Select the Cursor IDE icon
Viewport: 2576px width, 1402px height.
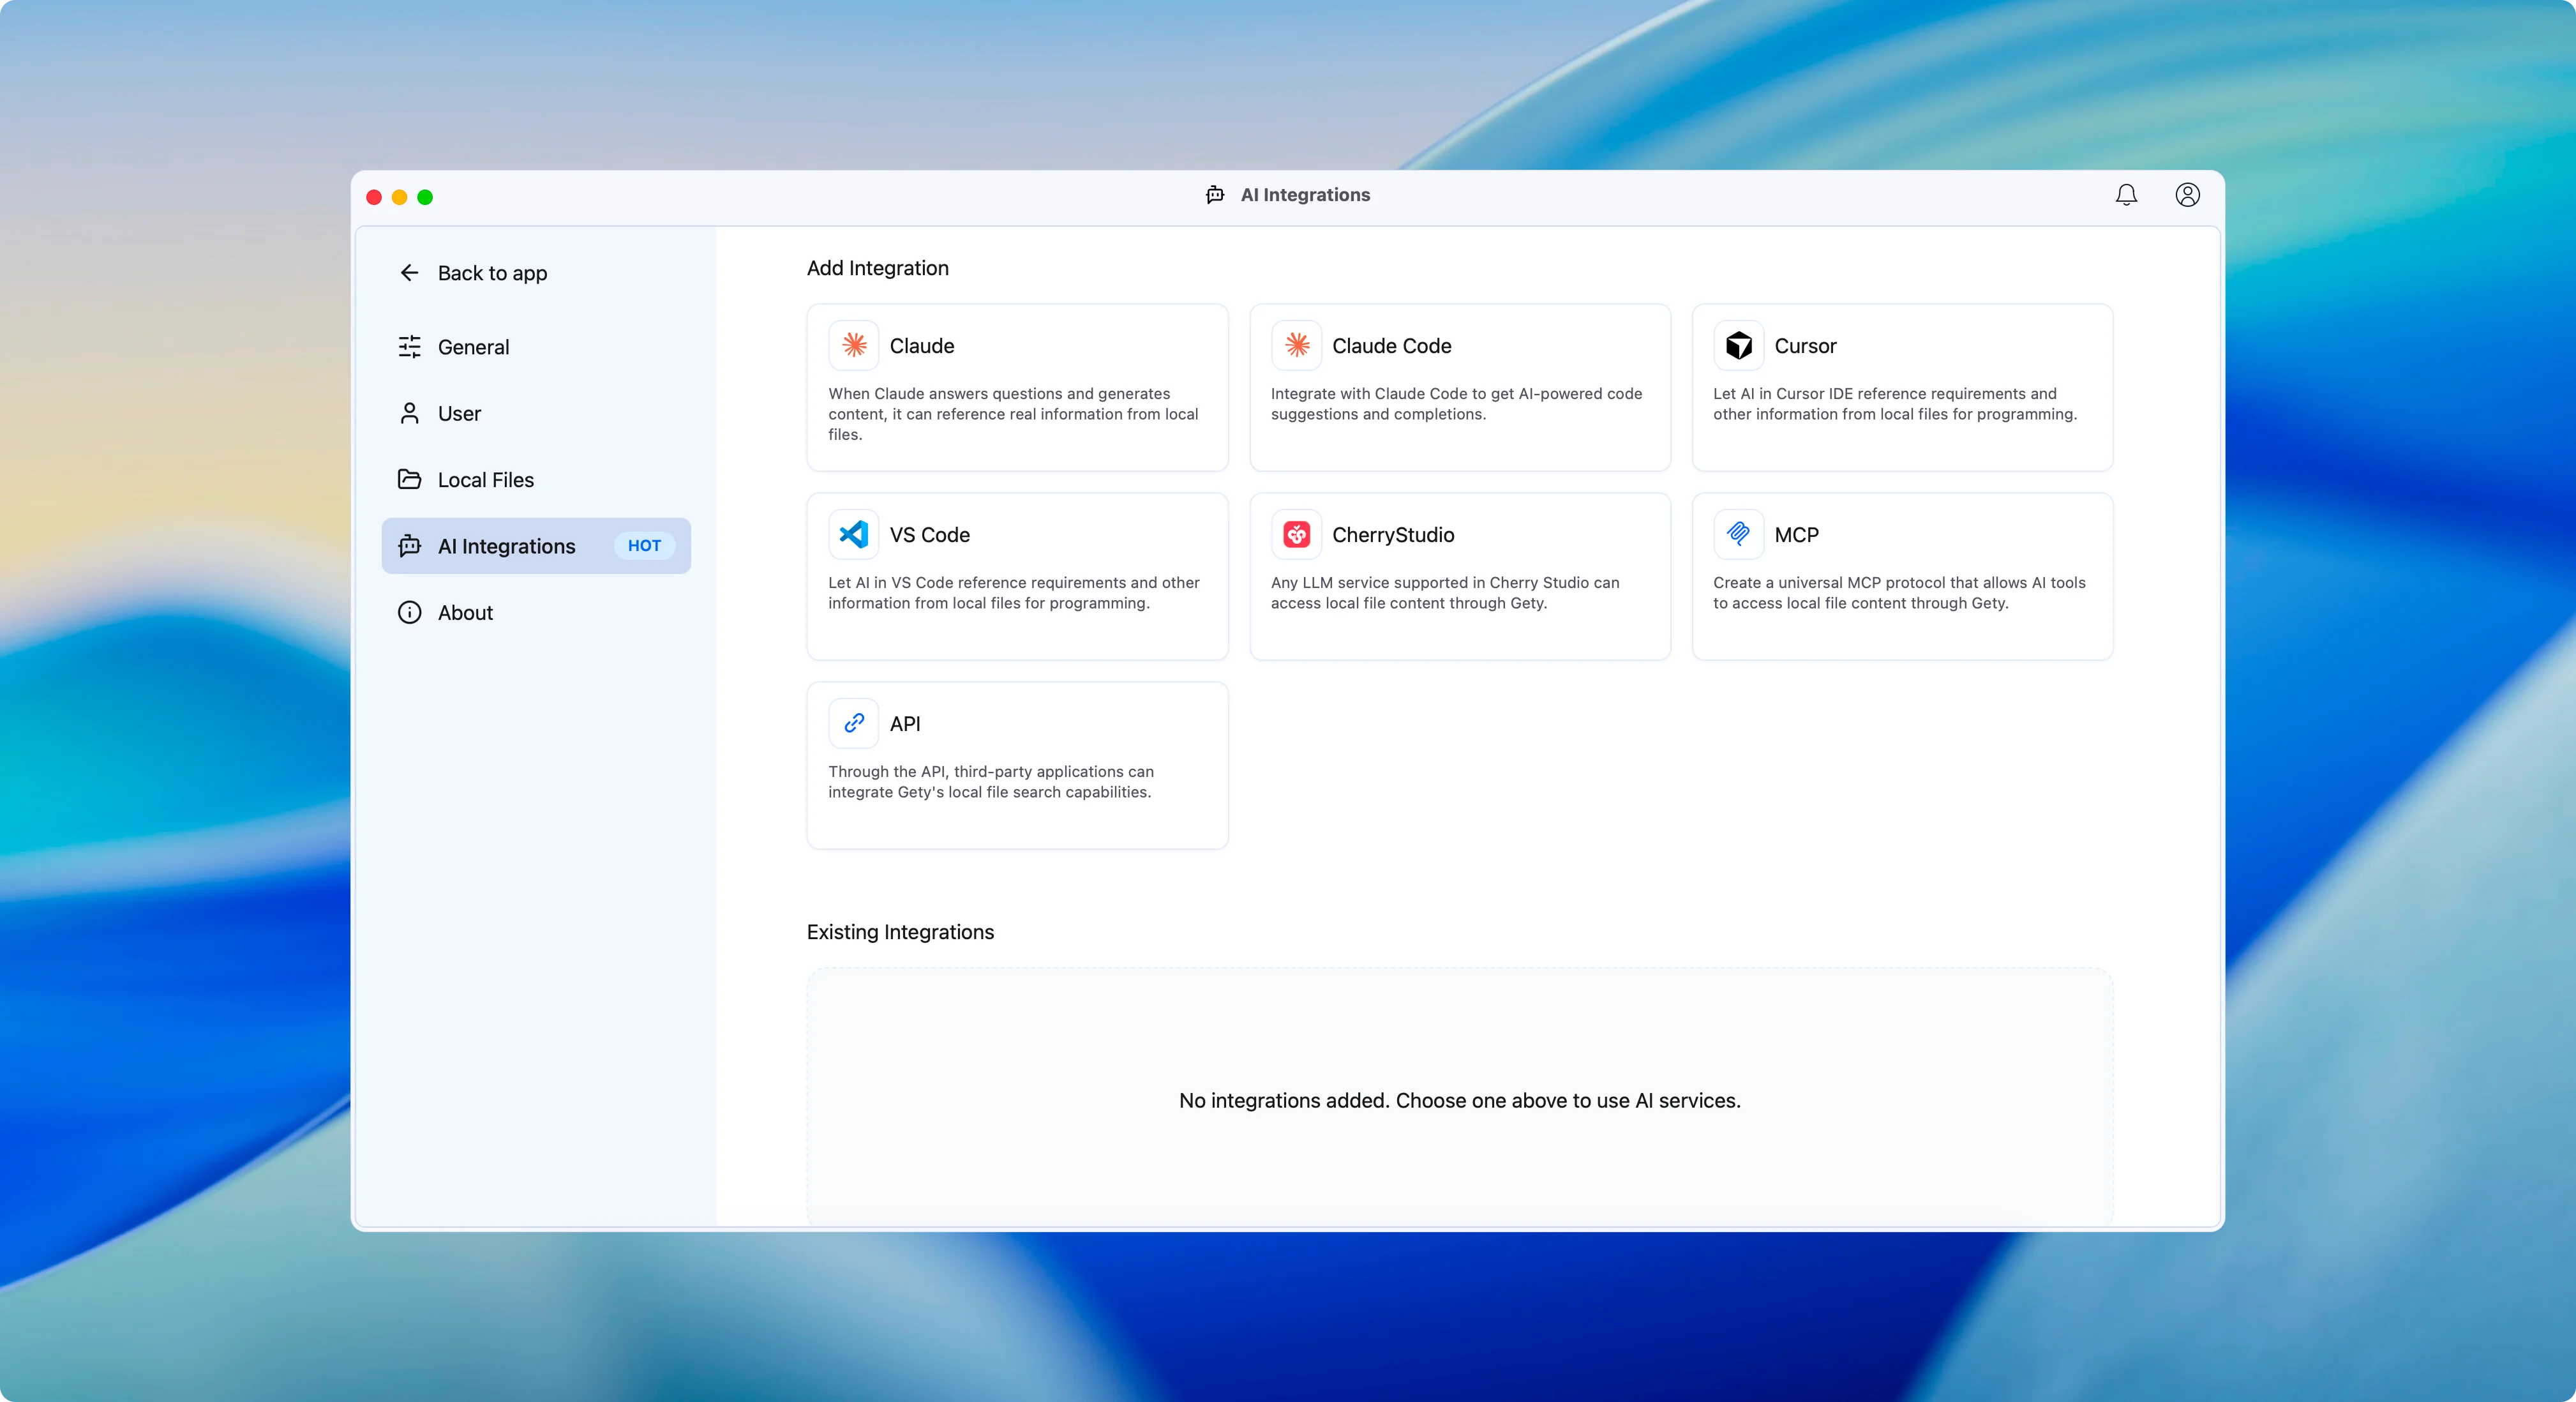1738,346
